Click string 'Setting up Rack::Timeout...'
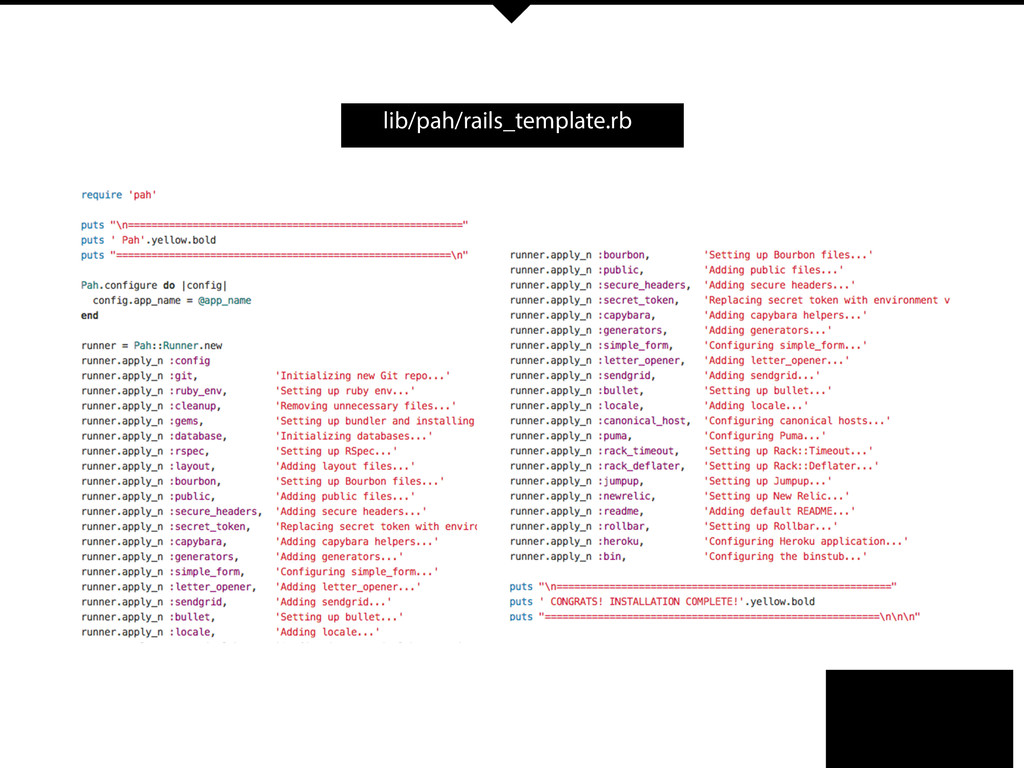This screenshot has width=1024, height=768. [788, 451]
